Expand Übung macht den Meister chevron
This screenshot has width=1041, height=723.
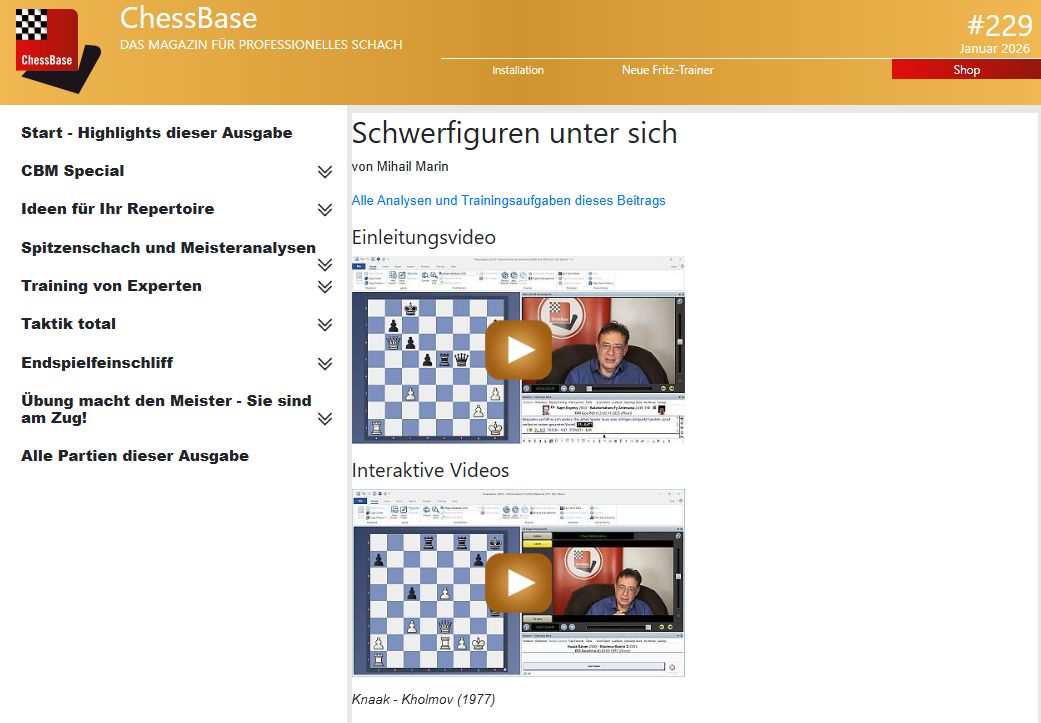pos(325,419)
